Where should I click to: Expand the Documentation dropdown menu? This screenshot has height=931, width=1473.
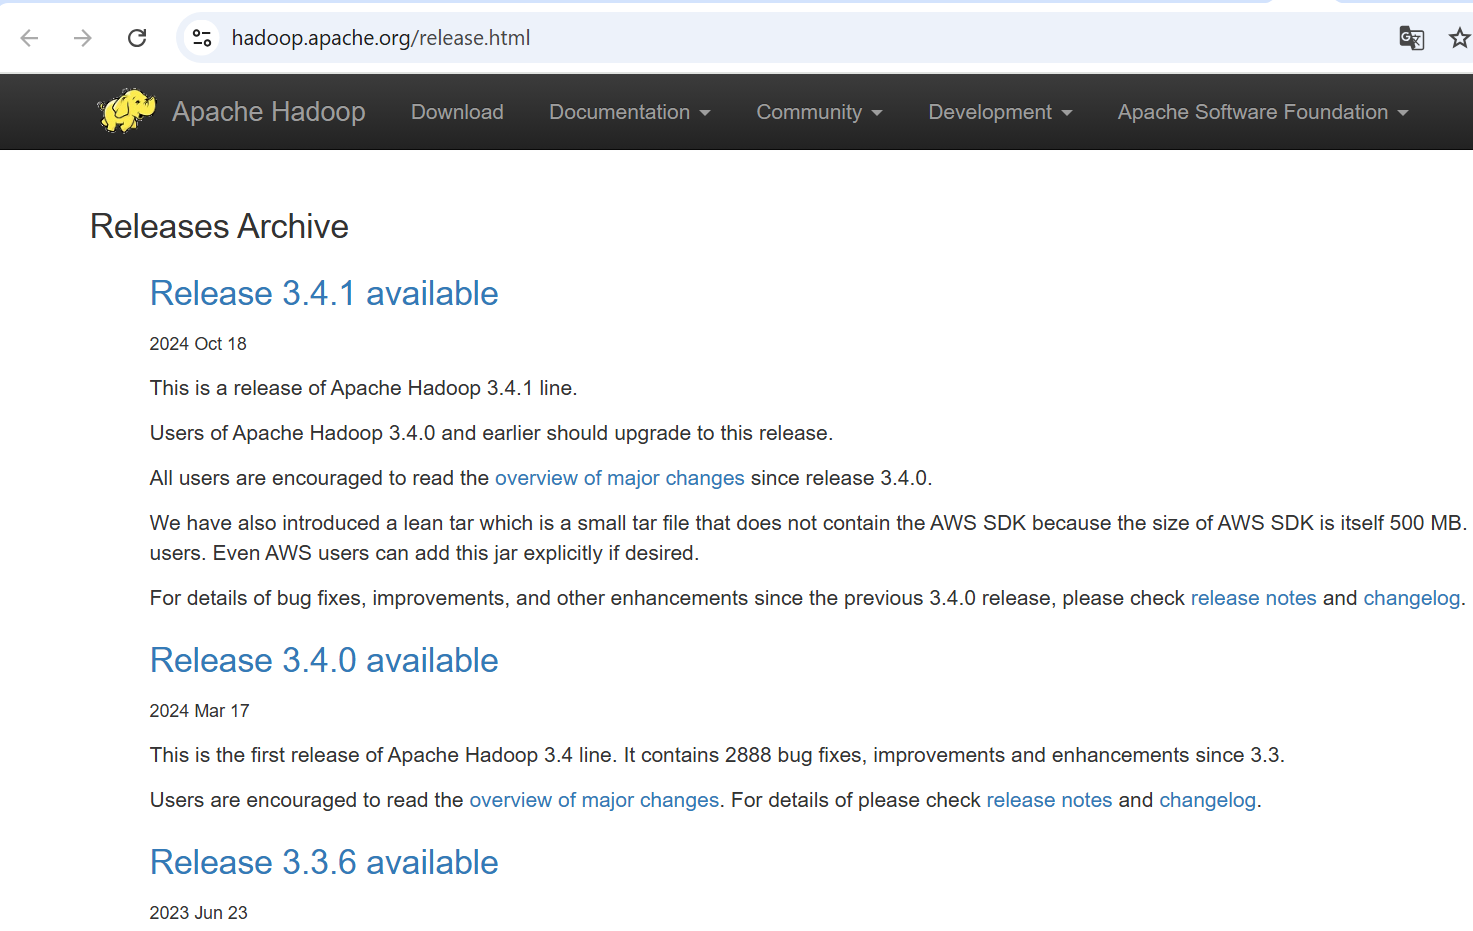pyautogui.click(x=630, y=112)
